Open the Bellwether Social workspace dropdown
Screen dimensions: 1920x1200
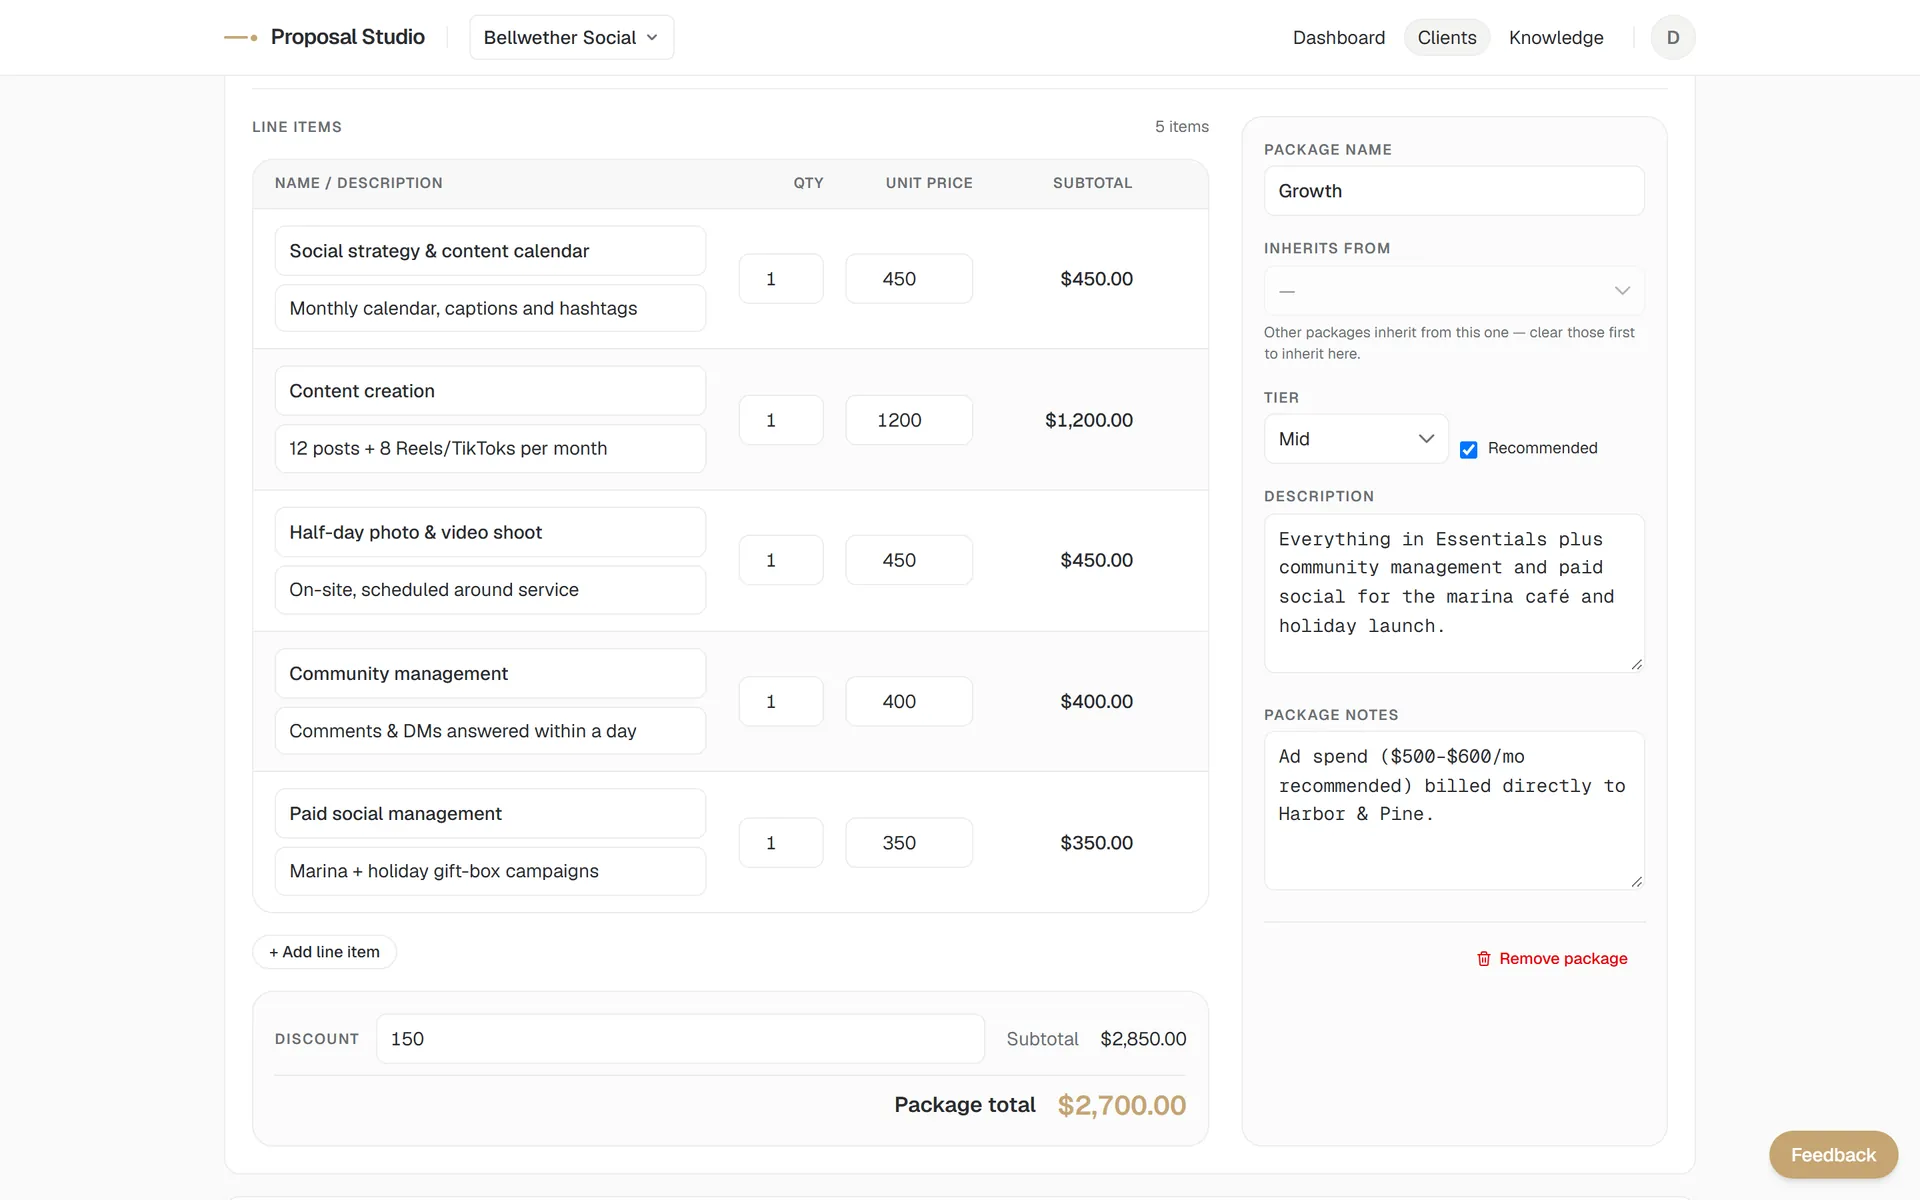pyautogui.click(x=571, y=37)
